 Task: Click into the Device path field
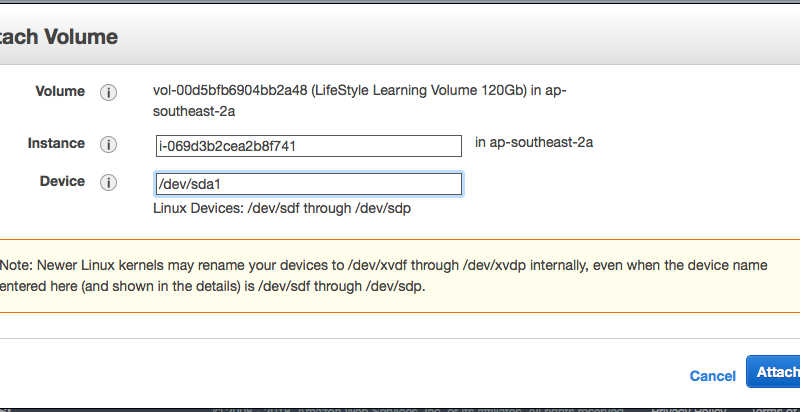(309, 184)
